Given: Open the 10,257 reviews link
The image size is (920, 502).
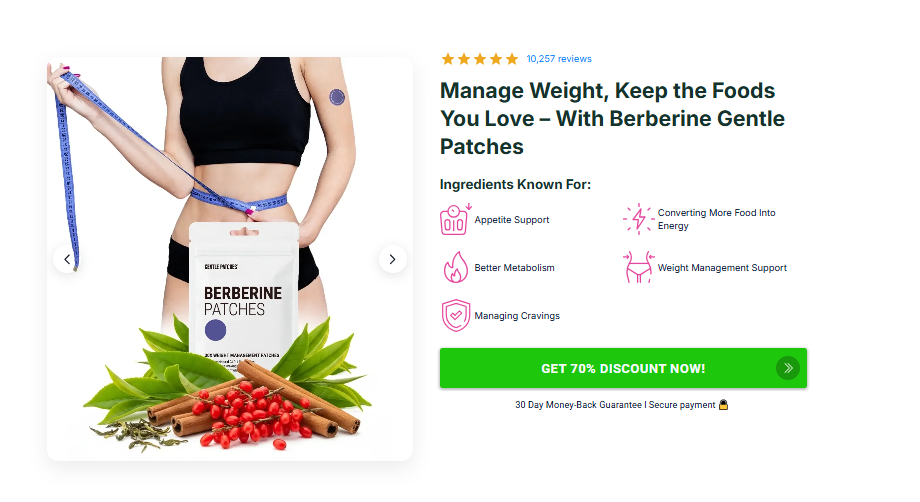Looking at the screenshot, I should (559, 59).
